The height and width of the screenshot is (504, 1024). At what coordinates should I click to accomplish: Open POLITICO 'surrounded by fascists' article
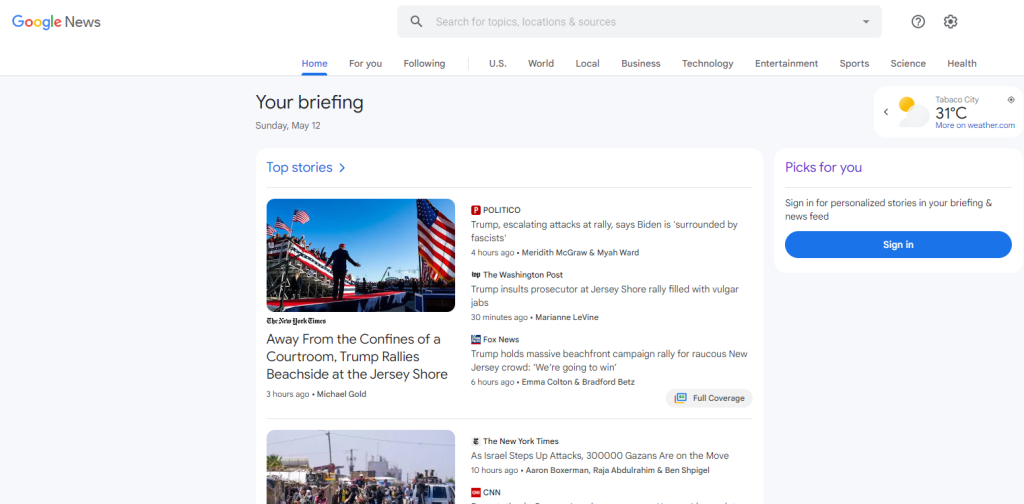click(x=604, y=231)
